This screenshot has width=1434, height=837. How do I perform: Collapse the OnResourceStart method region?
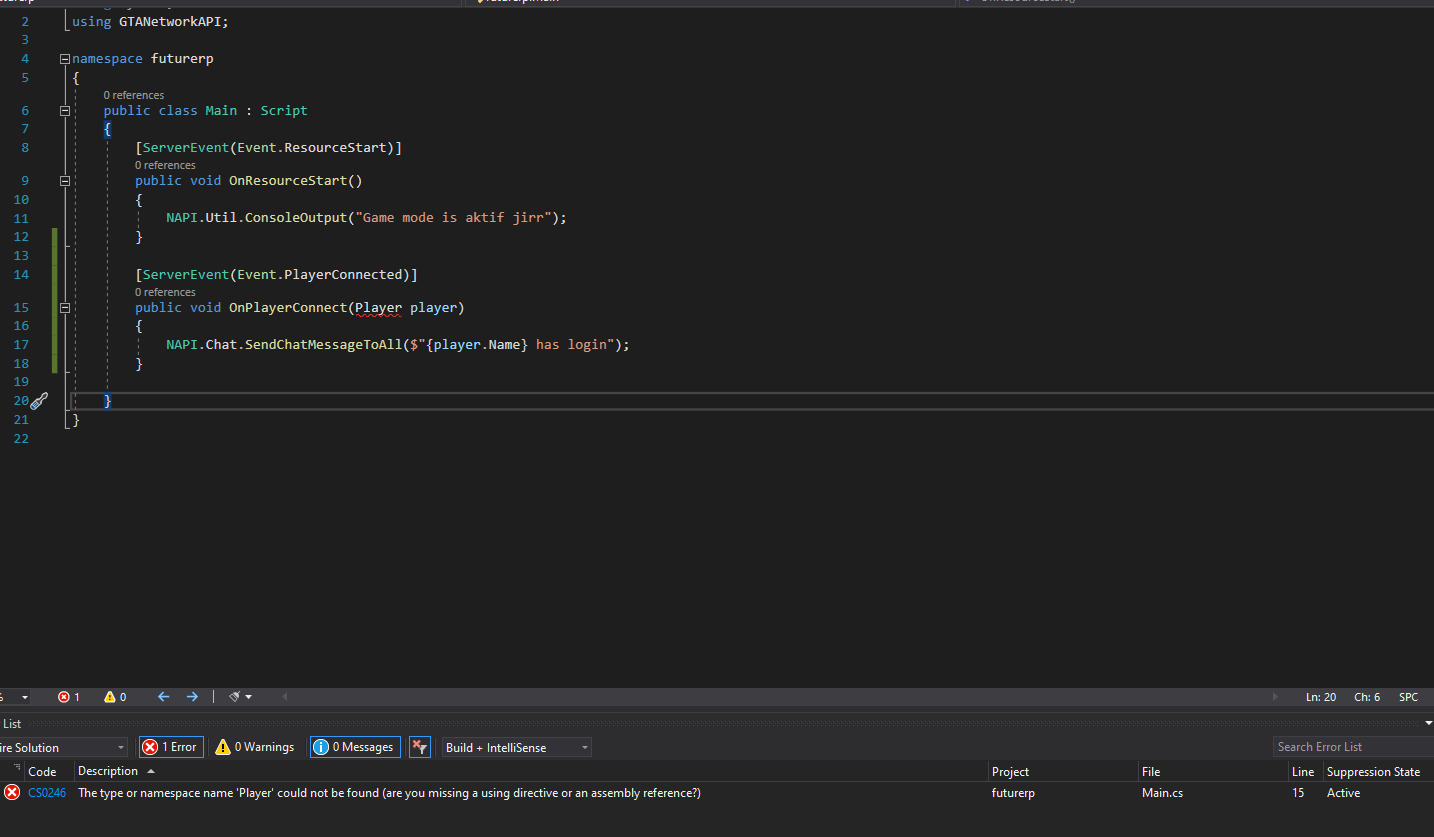[x=64, y=180]
